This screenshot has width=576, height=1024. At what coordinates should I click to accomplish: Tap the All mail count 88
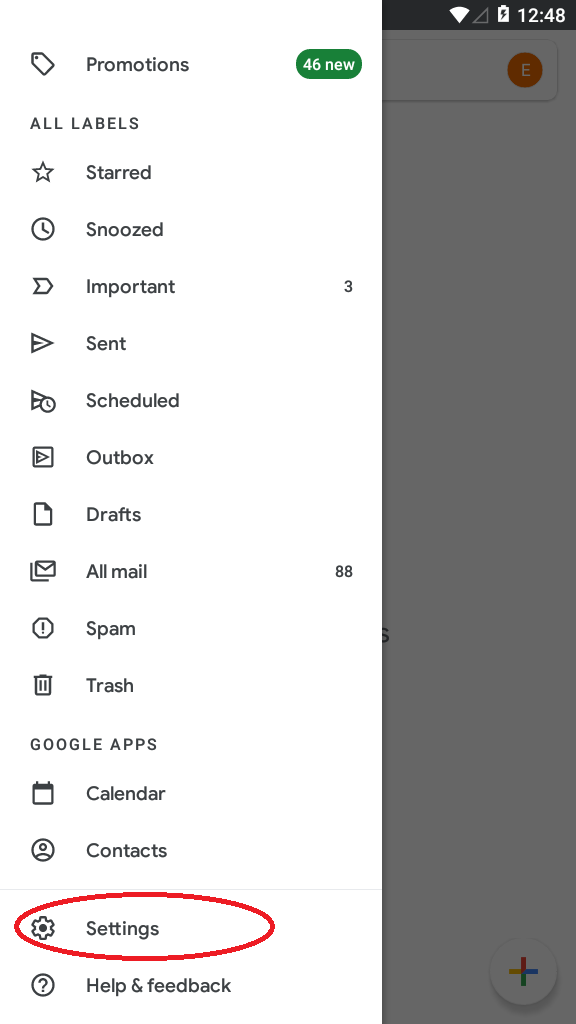pyautogui.click(x=344, y=571)
